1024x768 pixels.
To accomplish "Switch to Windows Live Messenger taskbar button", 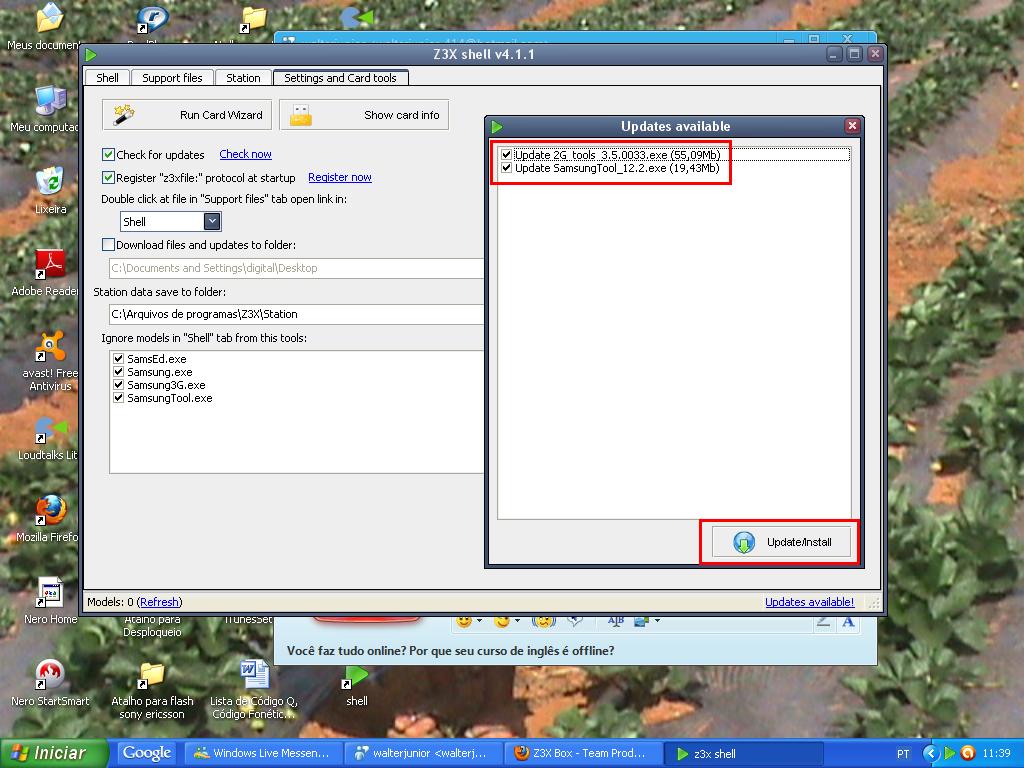I will pos(263,753).
